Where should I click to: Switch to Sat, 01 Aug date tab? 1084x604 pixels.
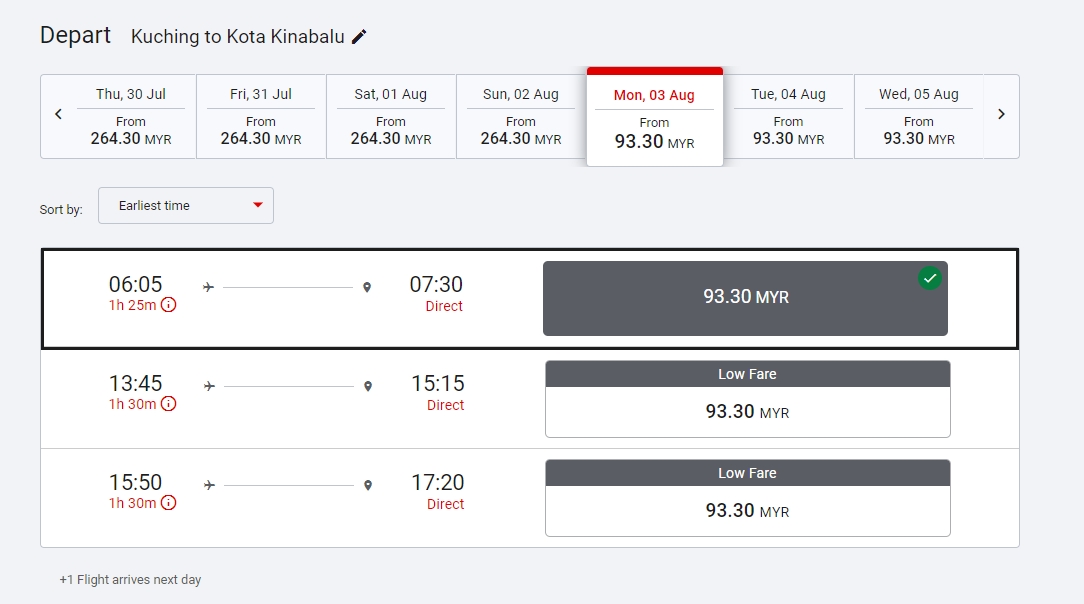[390, 116]
